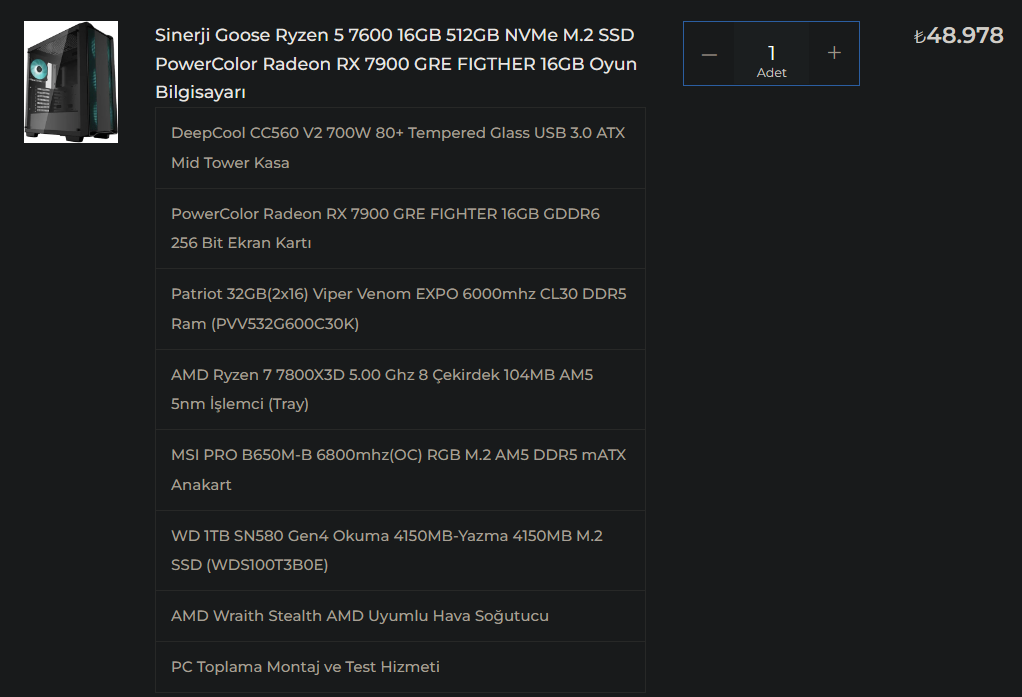Select the WD 1TB SN580 SSD row
1022x697 pixels.
pyautogui.click(x=400, y=551)
